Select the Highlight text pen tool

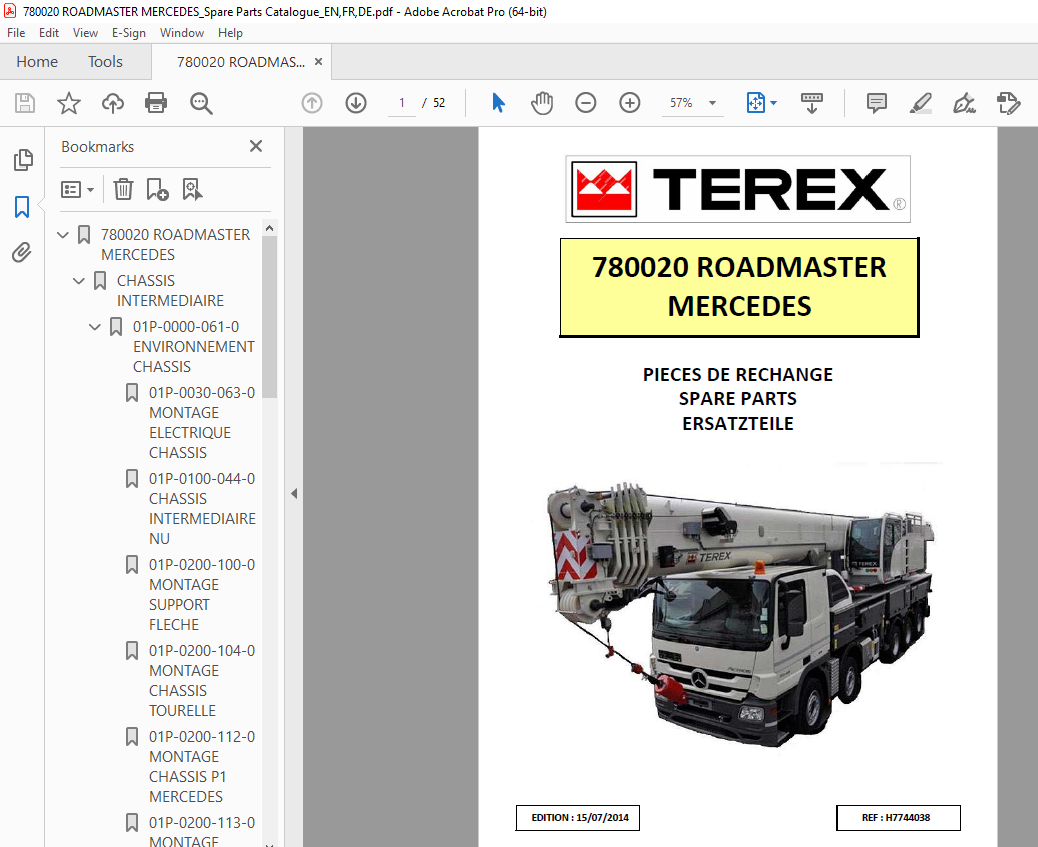pos(921,103)
